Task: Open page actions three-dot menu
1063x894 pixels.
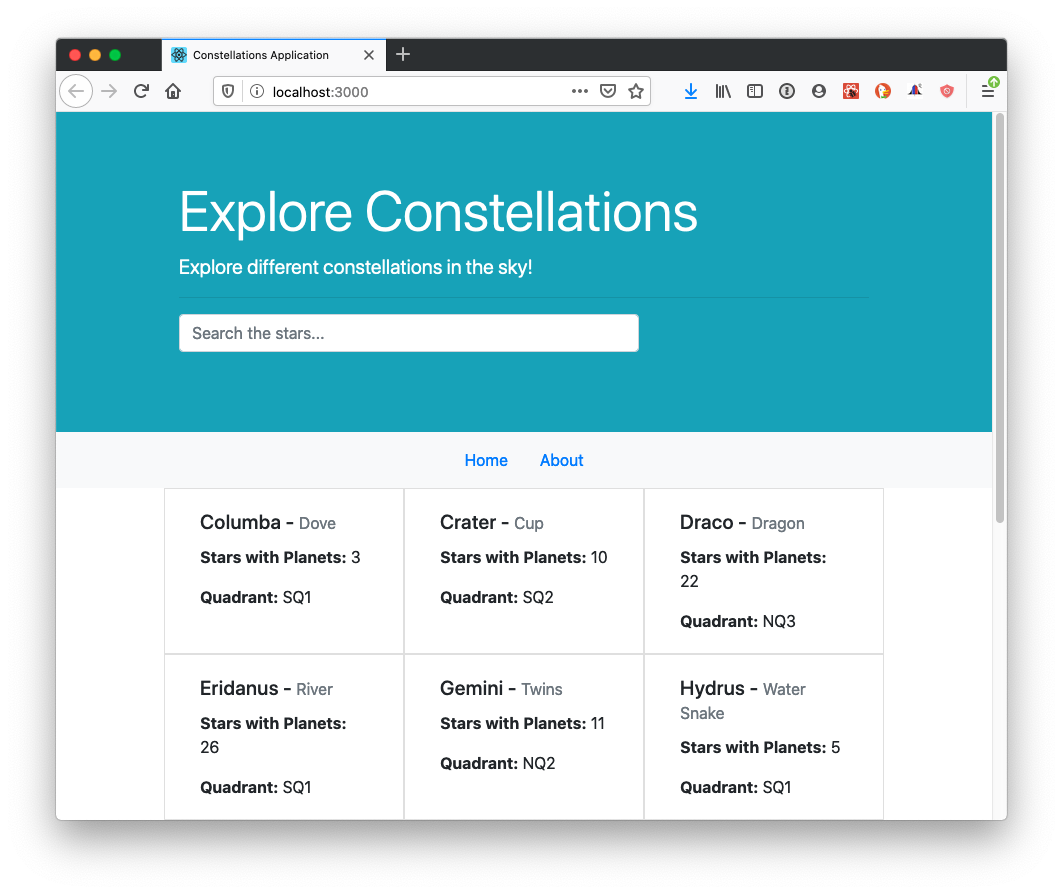Action: (x=579, y=91)
